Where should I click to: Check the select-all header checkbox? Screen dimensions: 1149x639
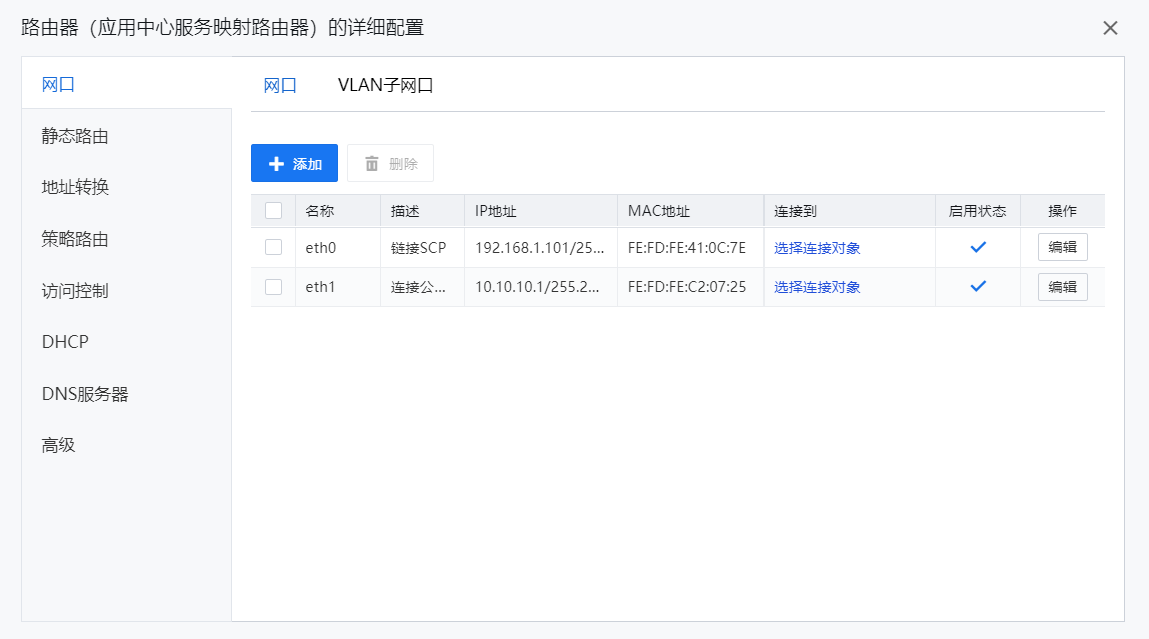click(x=273, y=211)
